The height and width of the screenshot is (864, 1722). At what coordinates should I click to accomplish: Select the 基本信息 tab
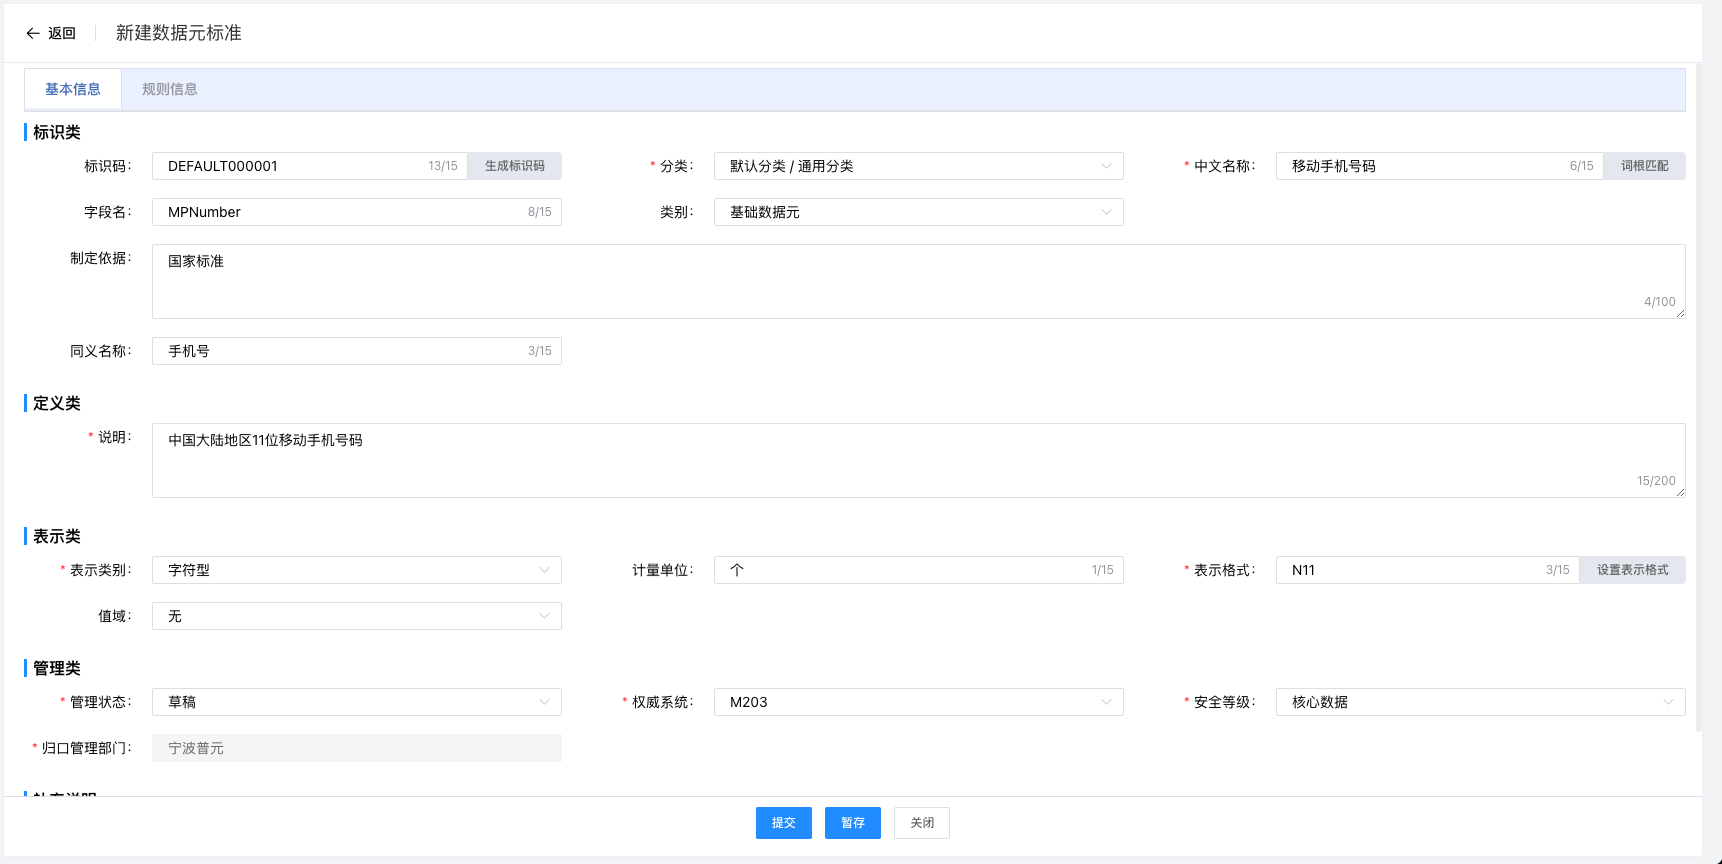(x=73, y=89)
